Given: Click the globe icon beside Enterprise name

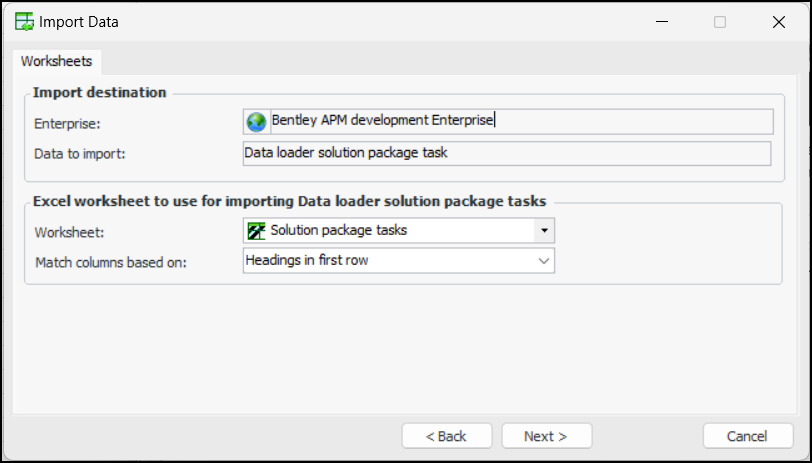Looking at the screenshot, I should point(257,121).
